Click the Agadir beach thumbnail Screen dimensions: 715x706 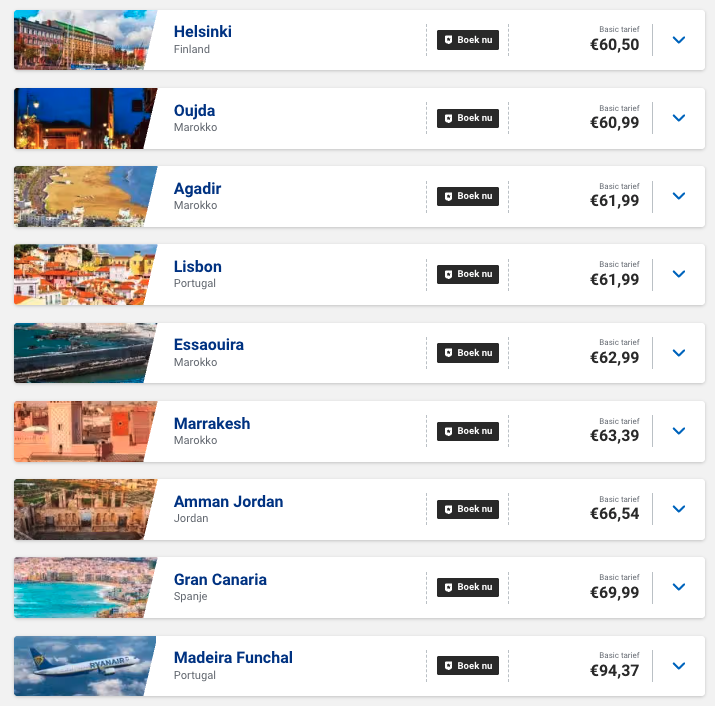pyautogui.click(x=82, y=196)
